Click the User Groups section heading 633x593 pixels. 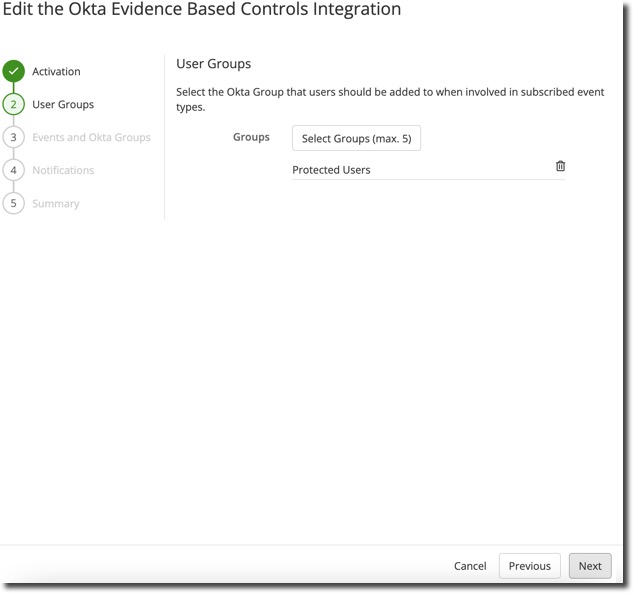[x=214, y=64]
